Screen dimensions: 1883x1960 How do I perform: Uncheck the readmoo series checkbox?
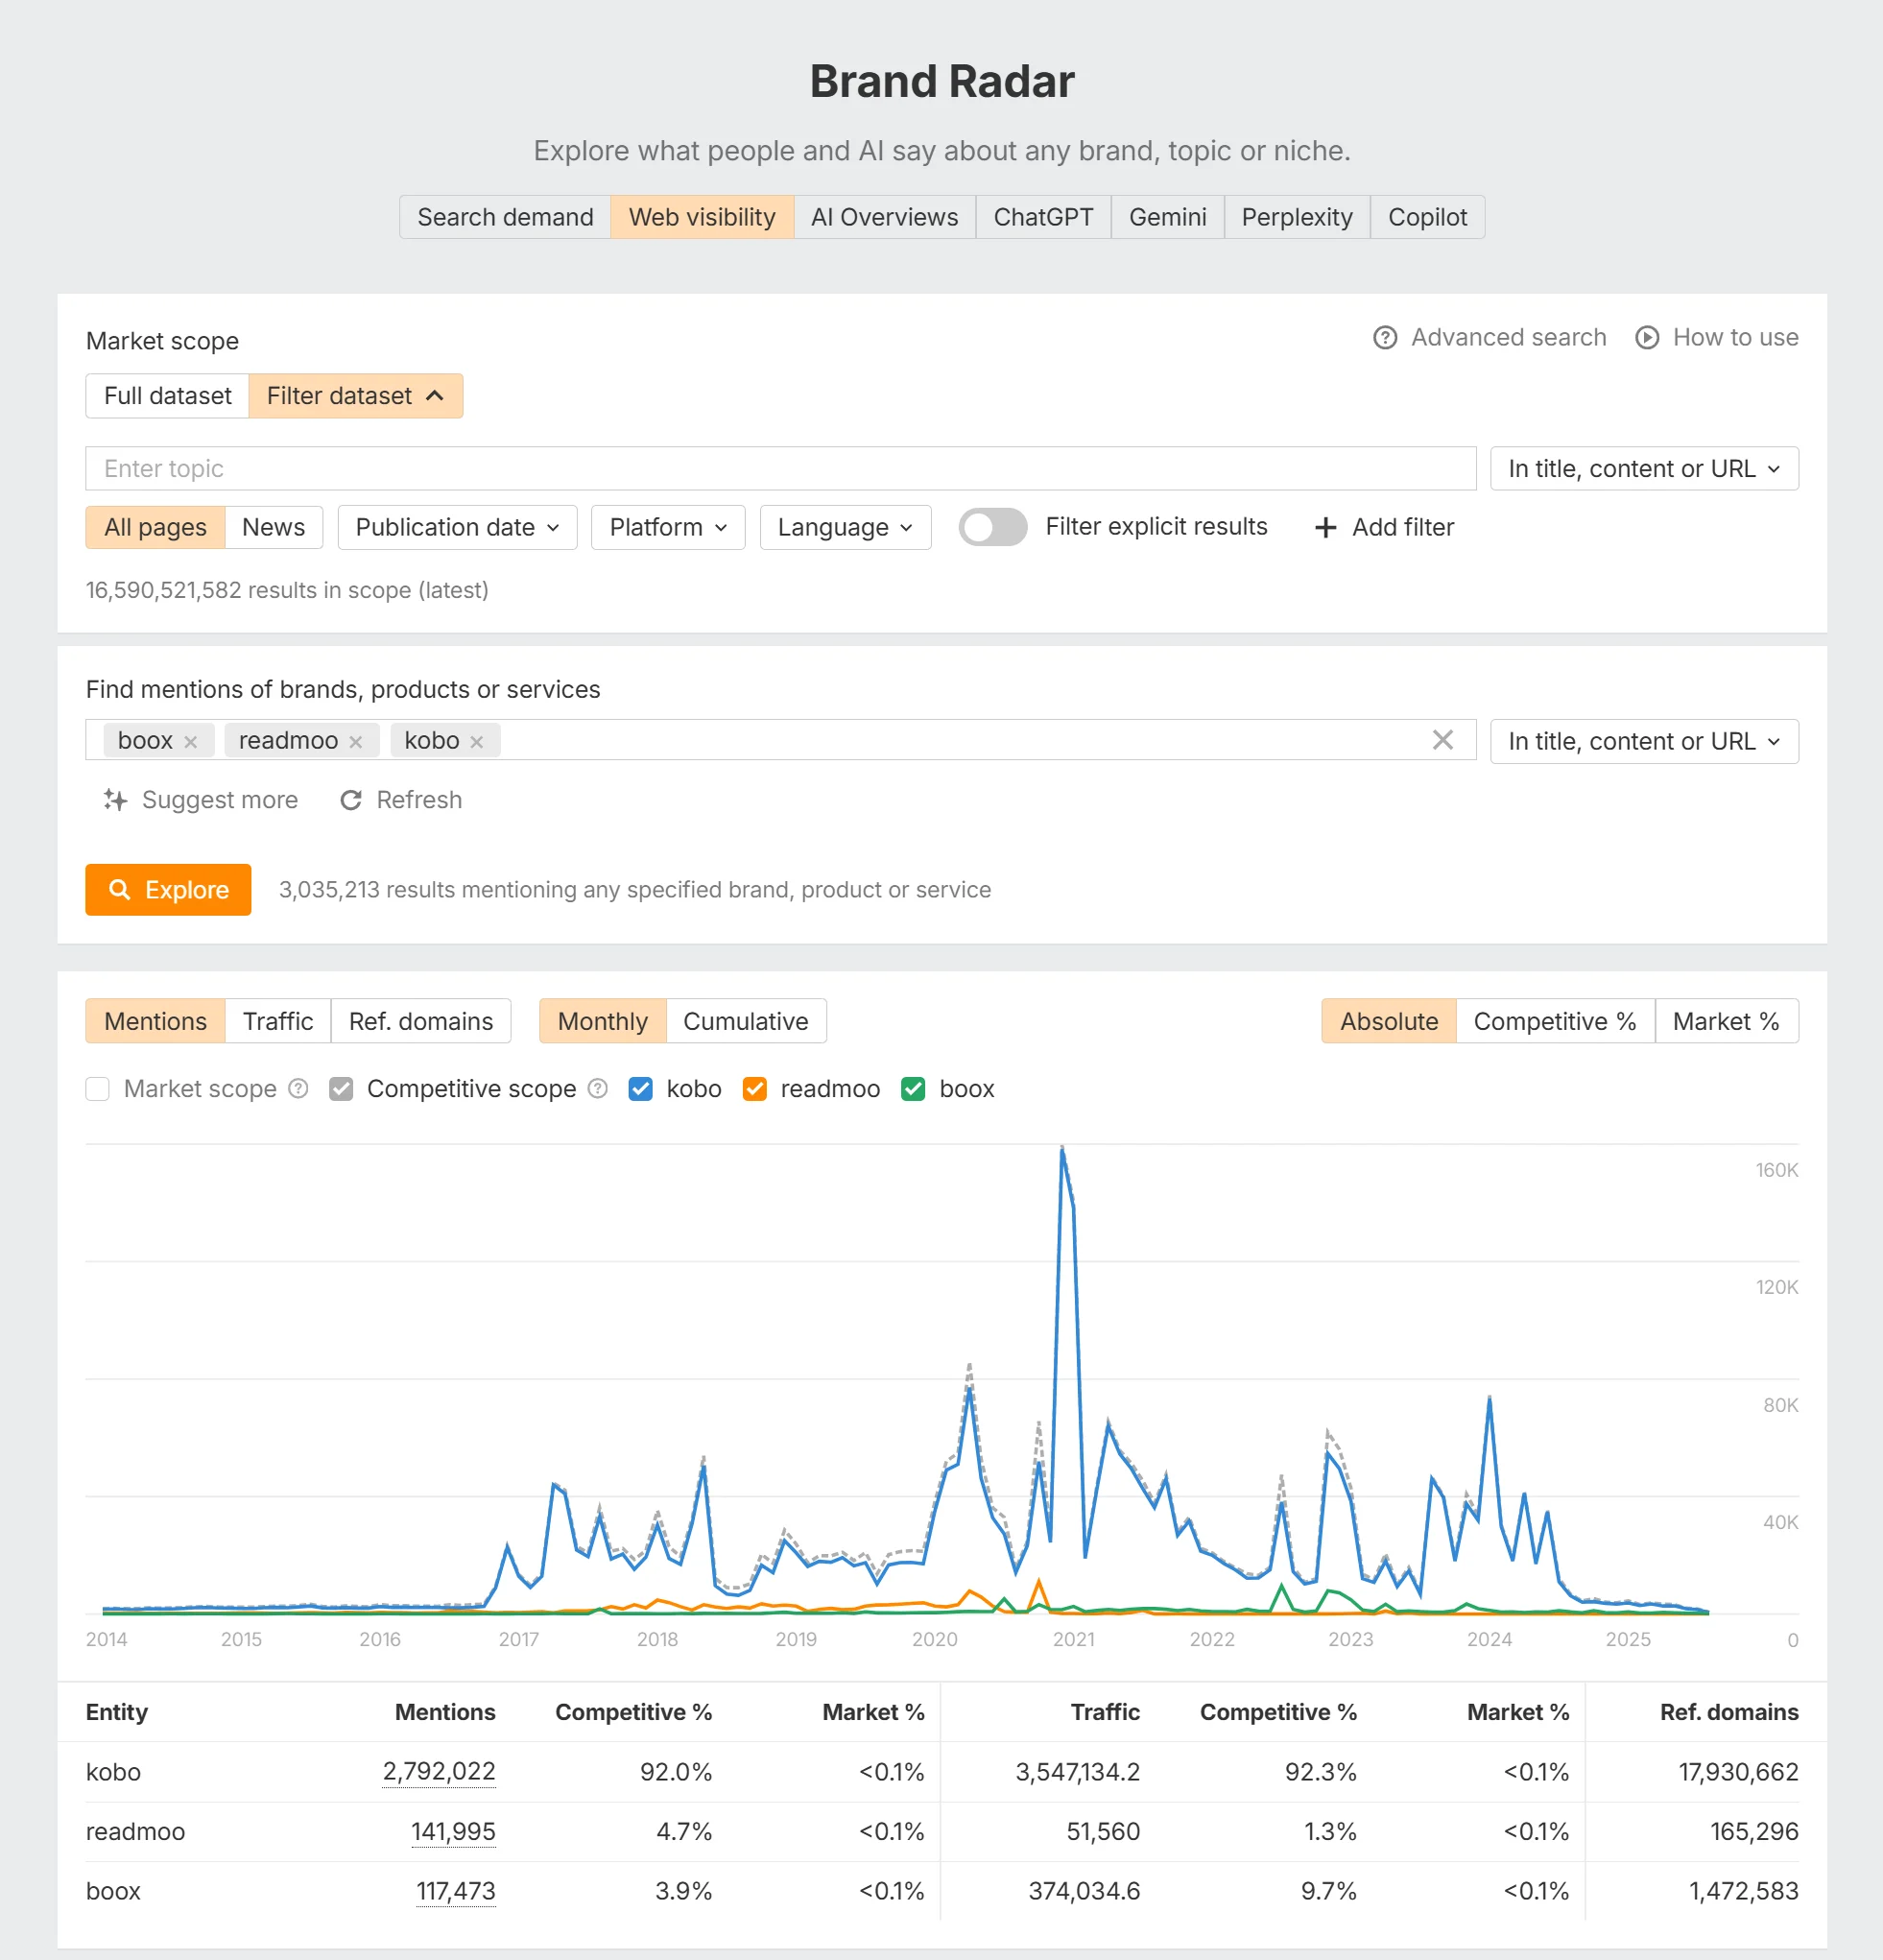(x=755, y=1089)
